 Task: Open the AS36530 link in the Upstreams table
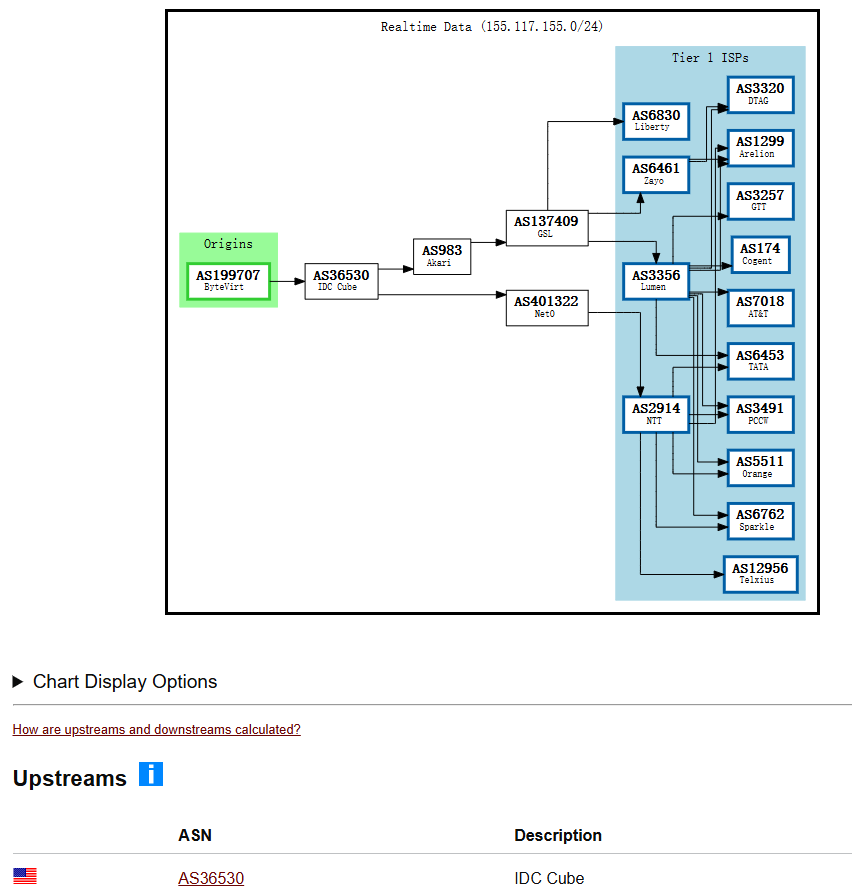pos(211,878)
